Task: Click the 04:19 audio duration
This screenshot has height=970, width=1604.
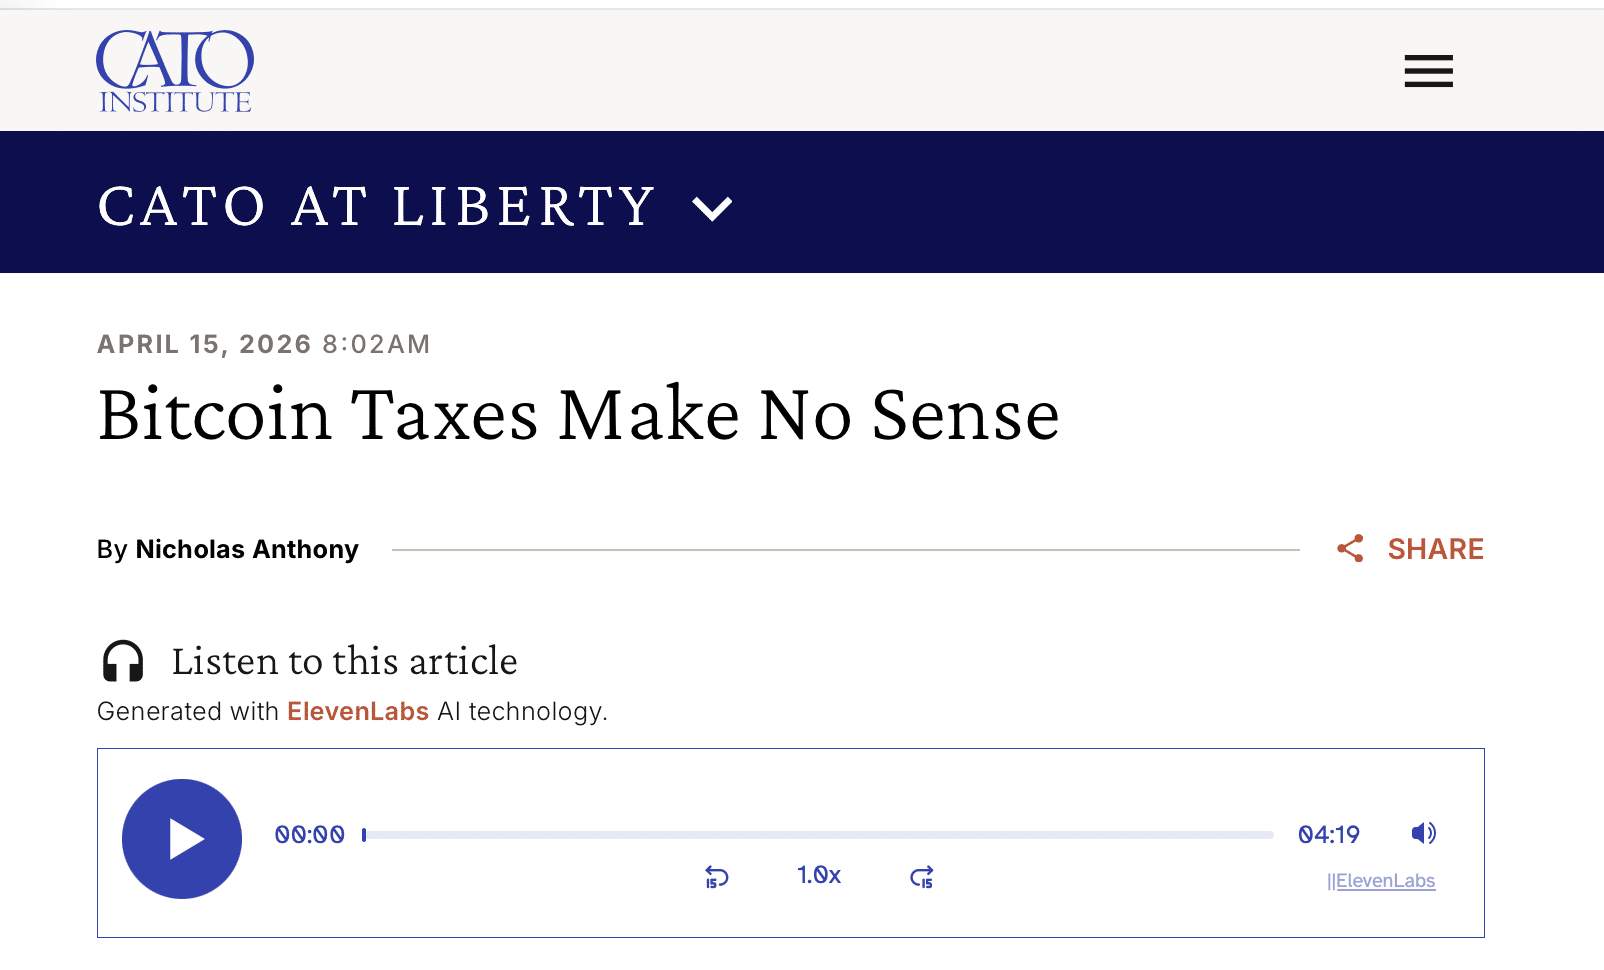Action: (x=1329, y=834)
